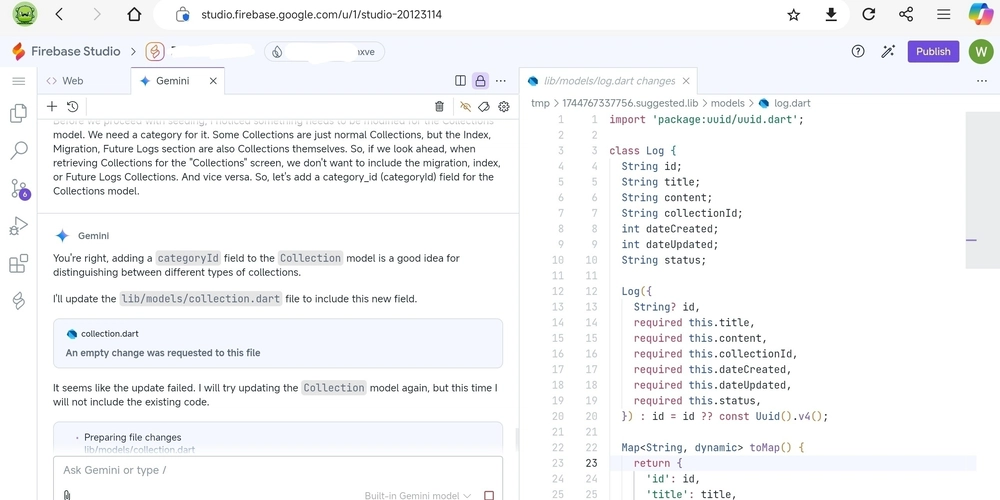Click the 'required this.status,' code line
Screen dimensions: 1000x500
click(x=697, y=401)
